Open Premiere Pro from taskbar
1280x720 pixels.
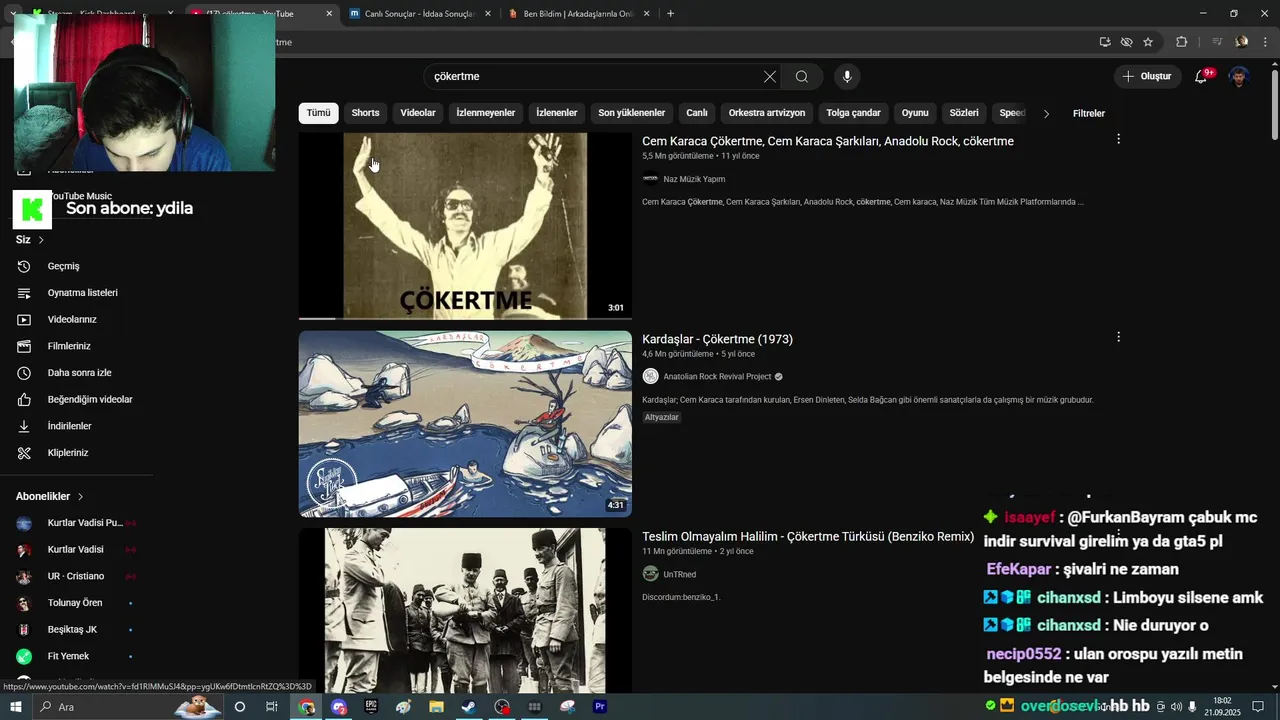600,707
